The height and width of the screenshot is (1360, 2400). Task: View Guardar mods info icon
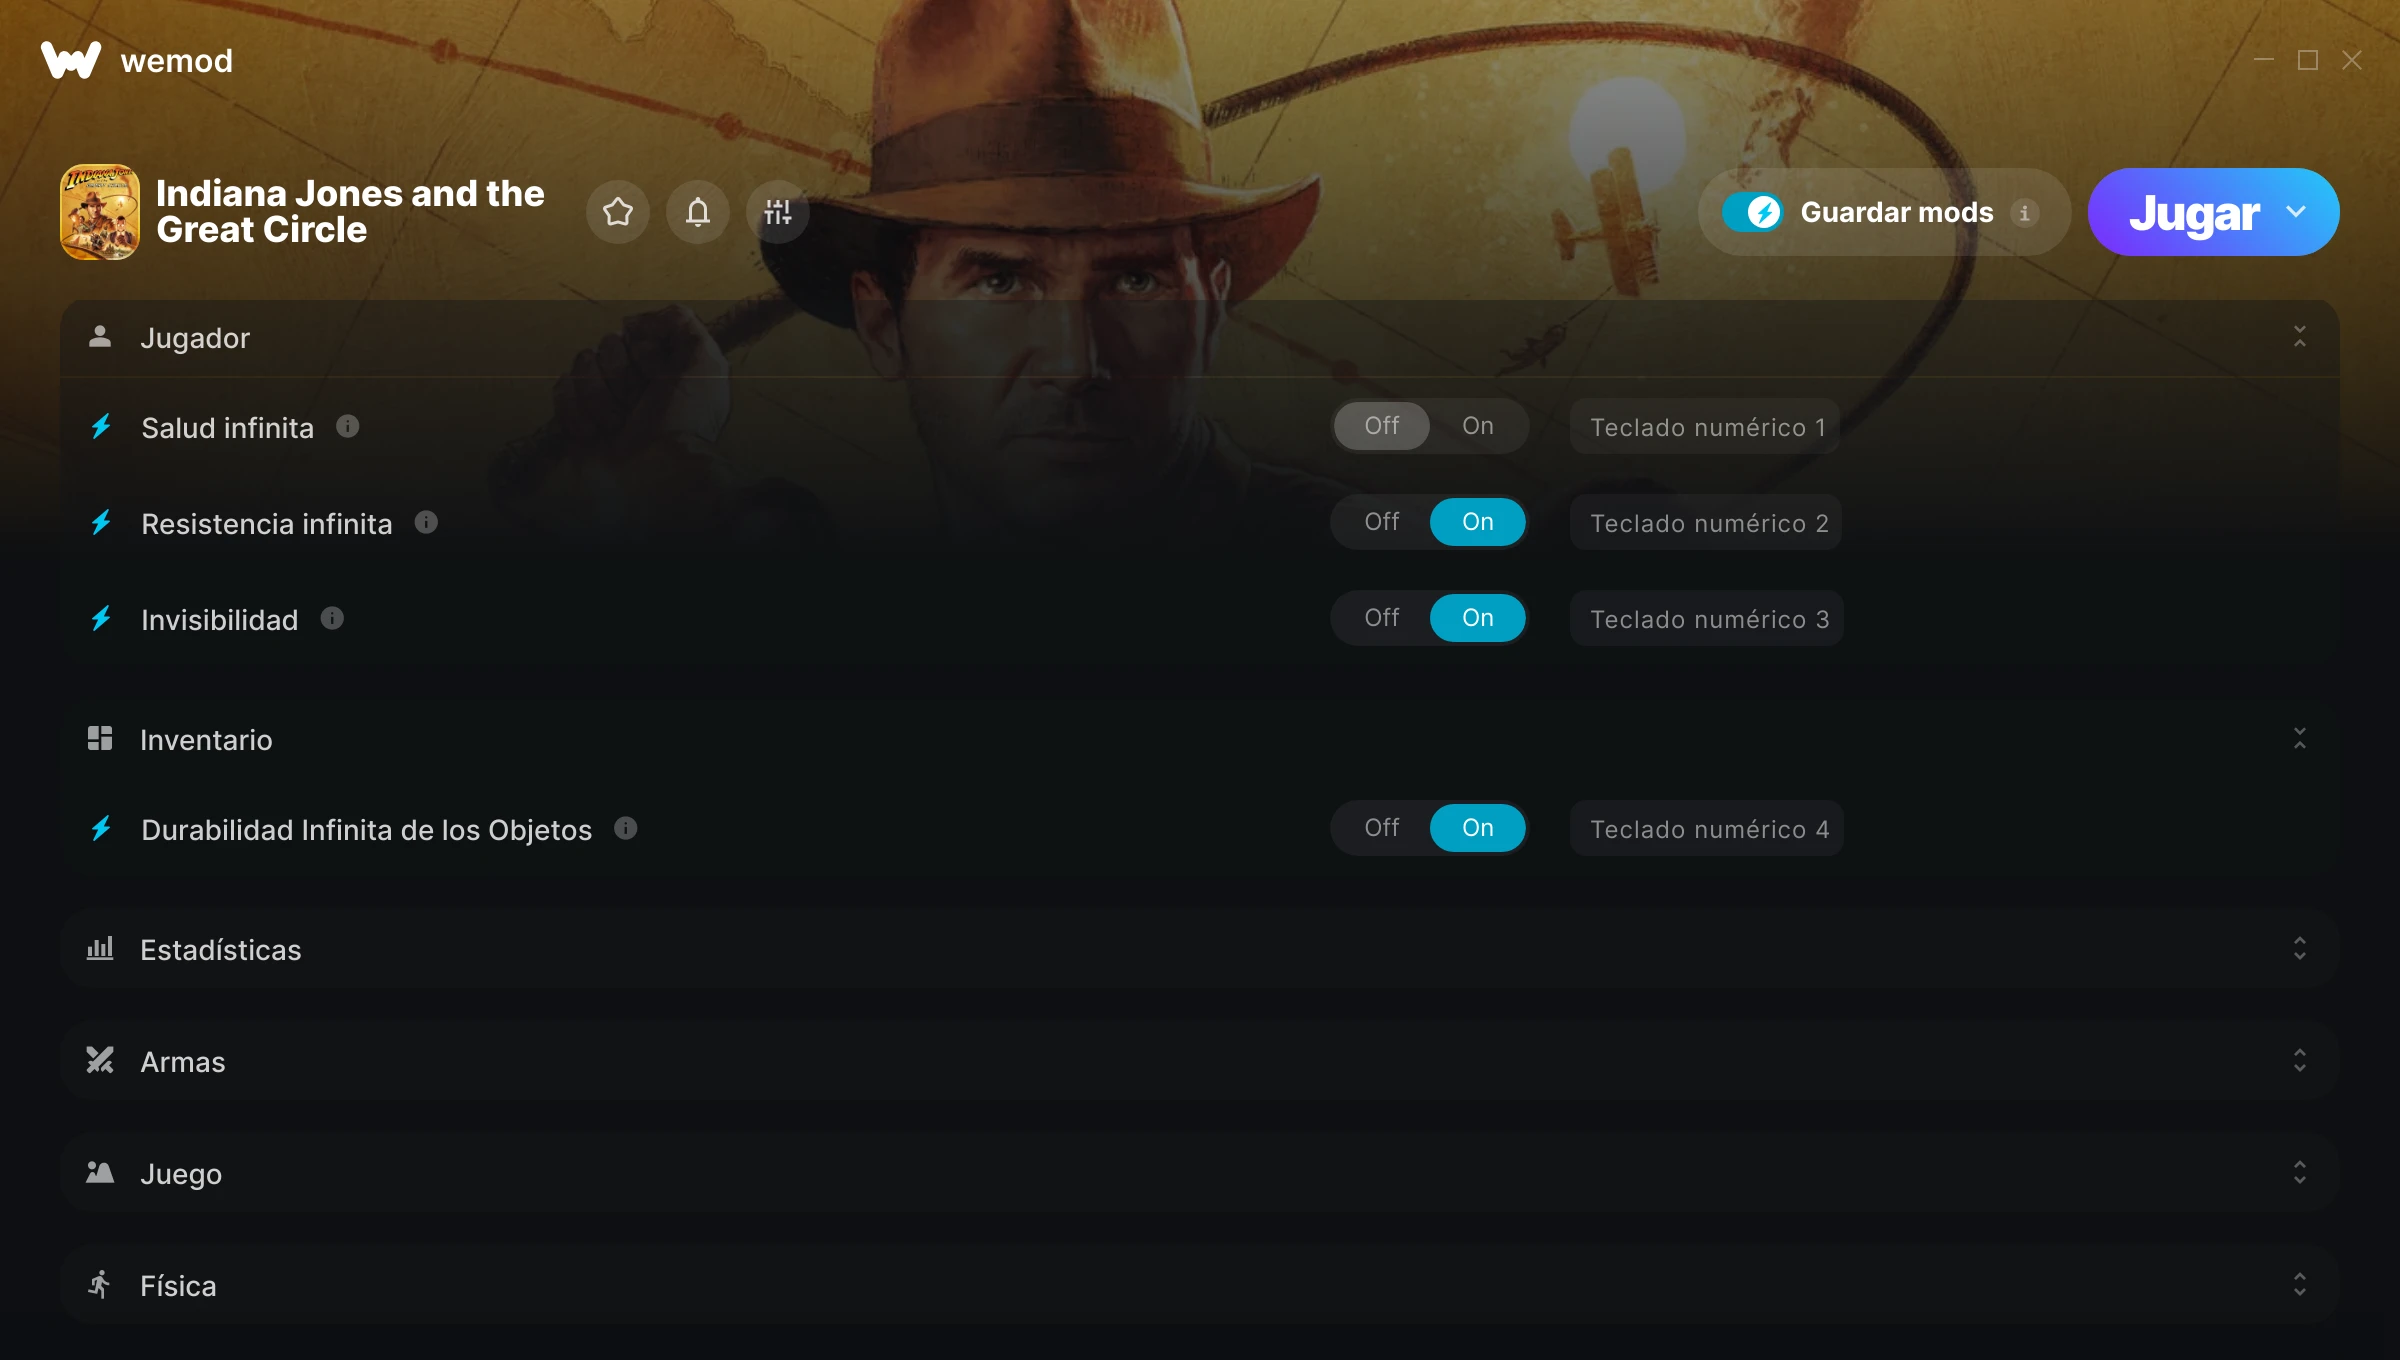pos(2025,213)
